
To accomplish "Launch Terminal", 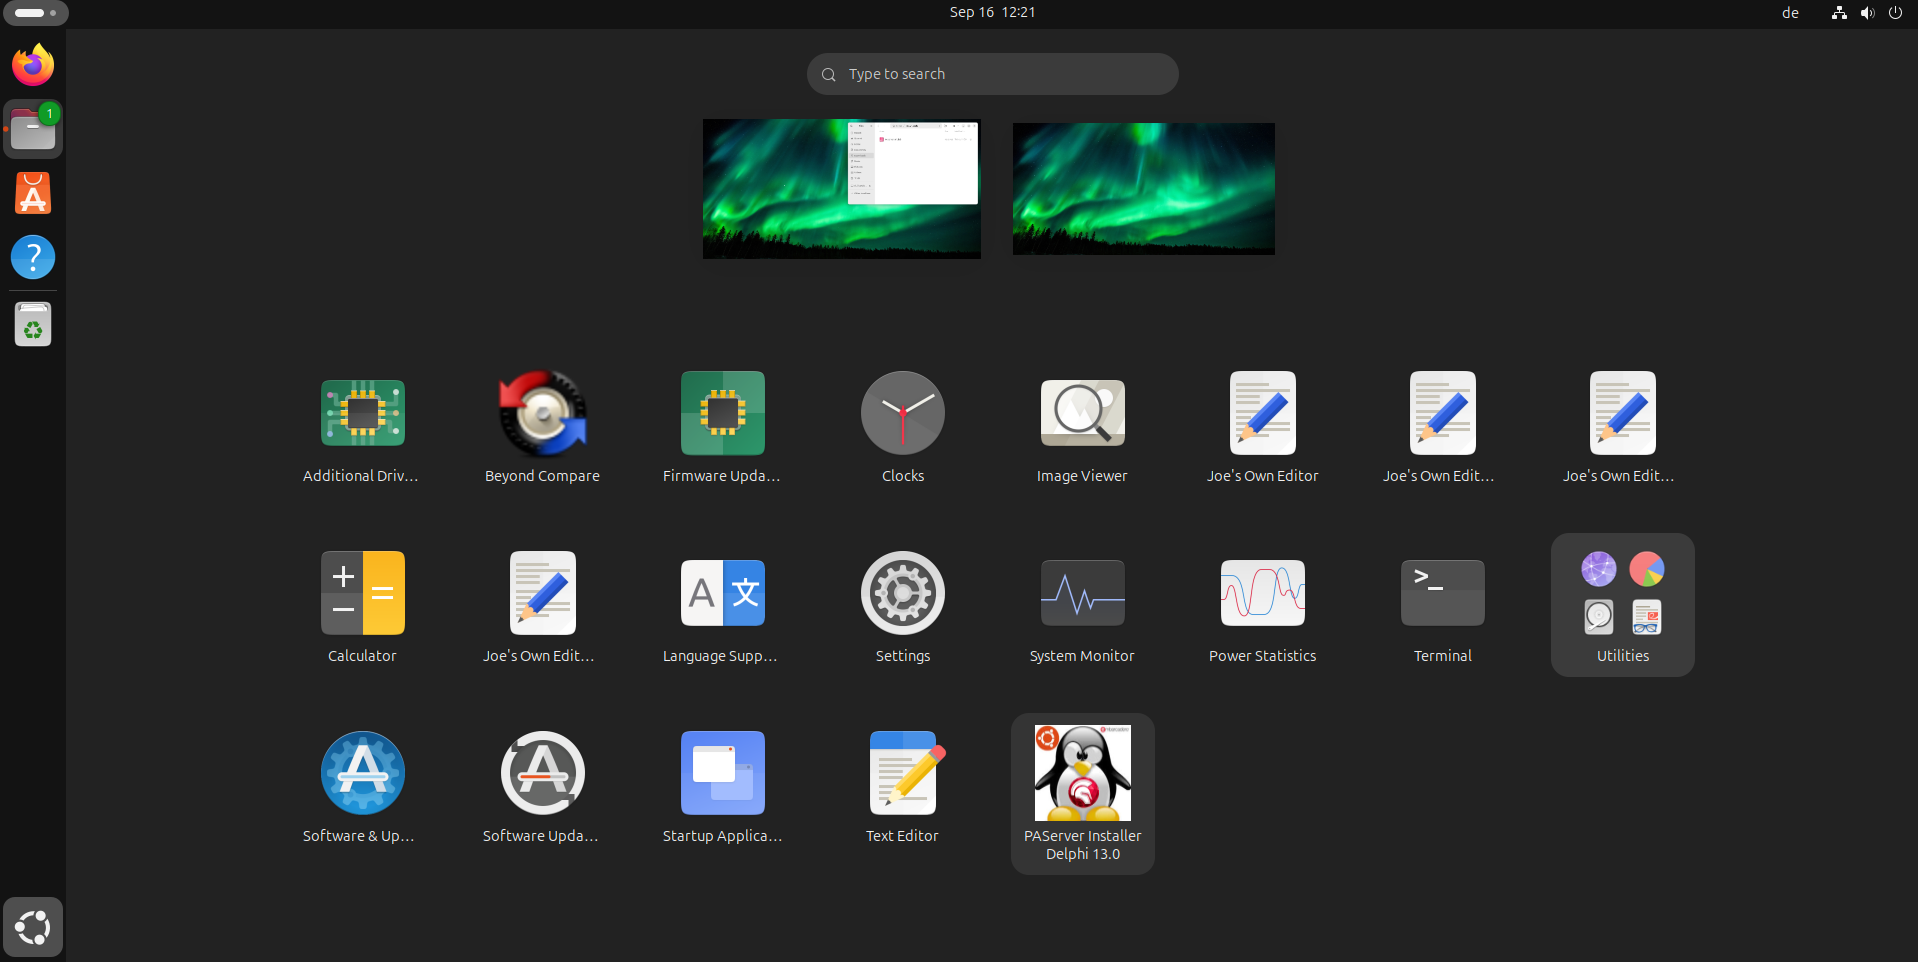I will click(x=1442, y=594).
